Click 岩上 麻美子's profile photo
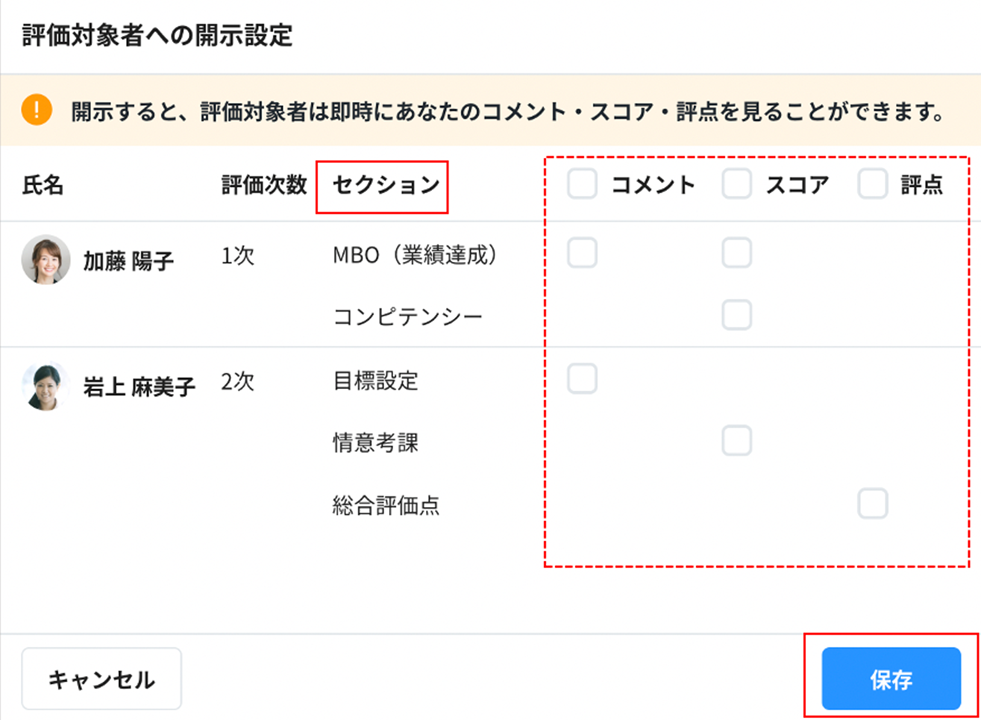The width and height of the screenshot is (981, 720). pos(46,387)
